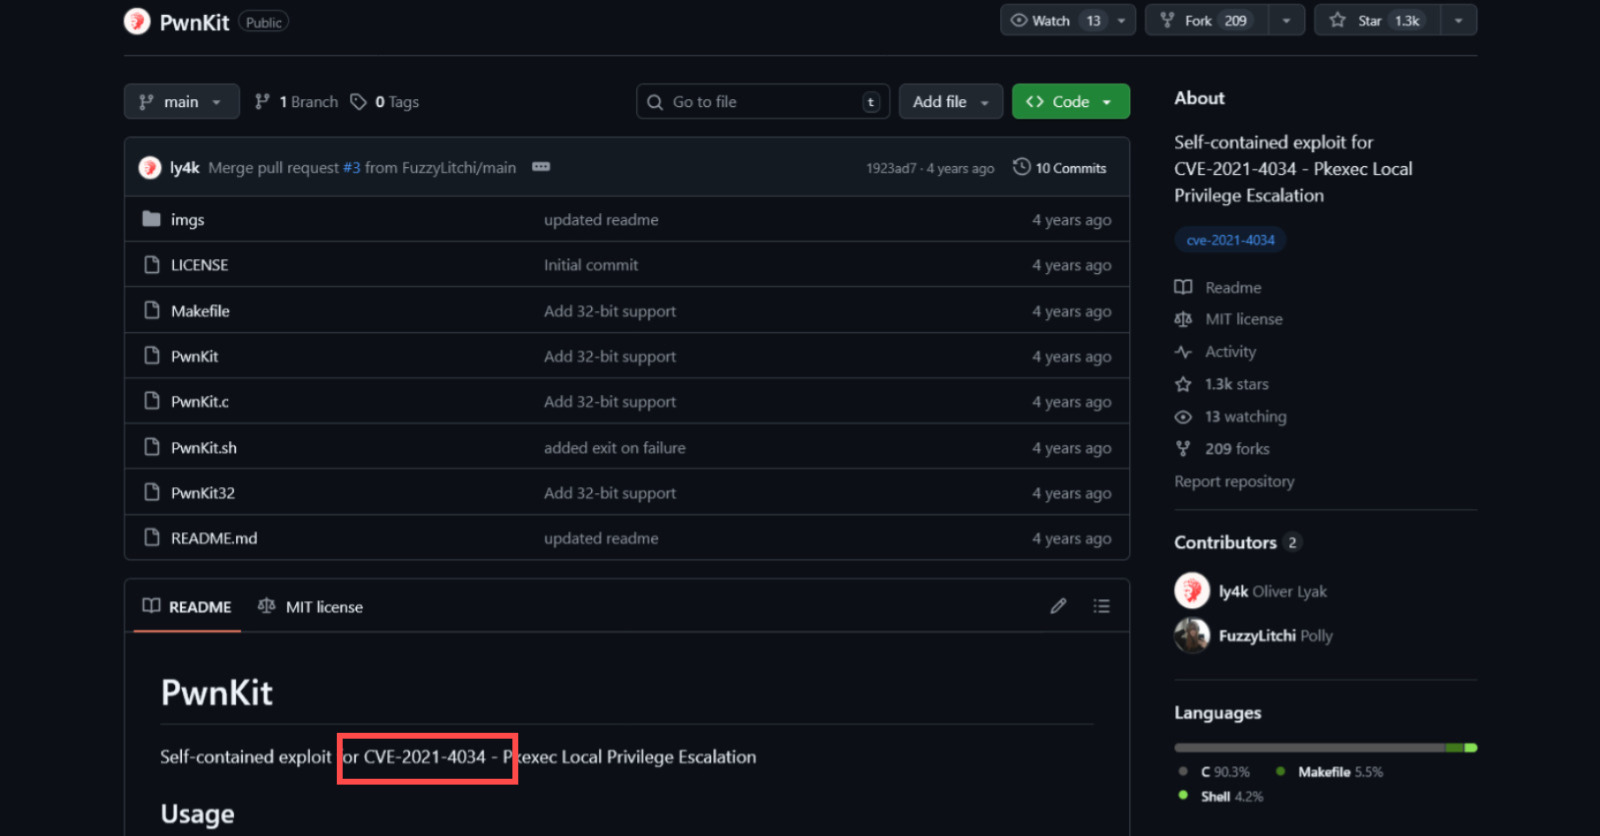The width and height of the screenshot is (1600, 836).
Task: Click the Activity pulse link
Action: [1229, 352]
